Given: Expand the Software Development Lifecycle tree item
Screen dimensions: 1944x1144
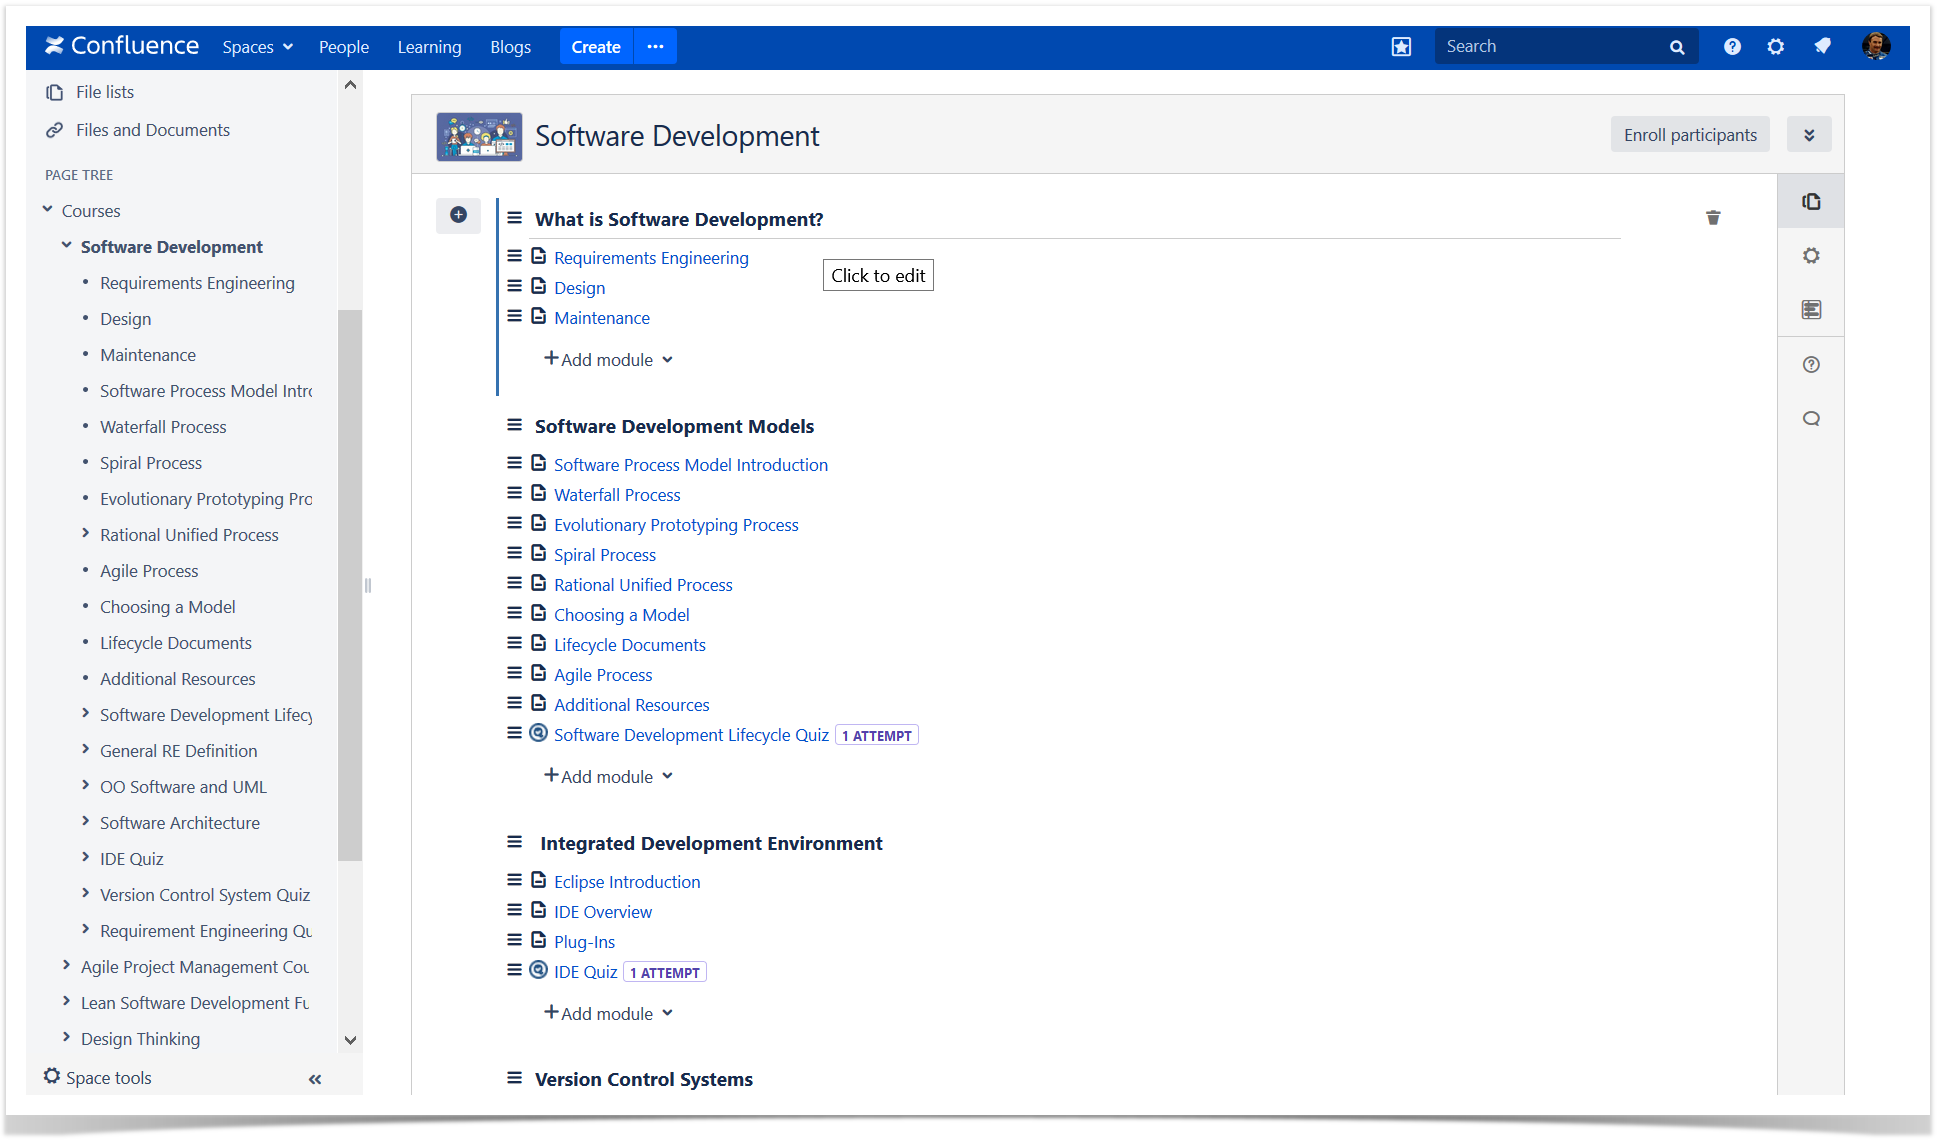Looking at the screenshot, I should click(x=84, y=714).
